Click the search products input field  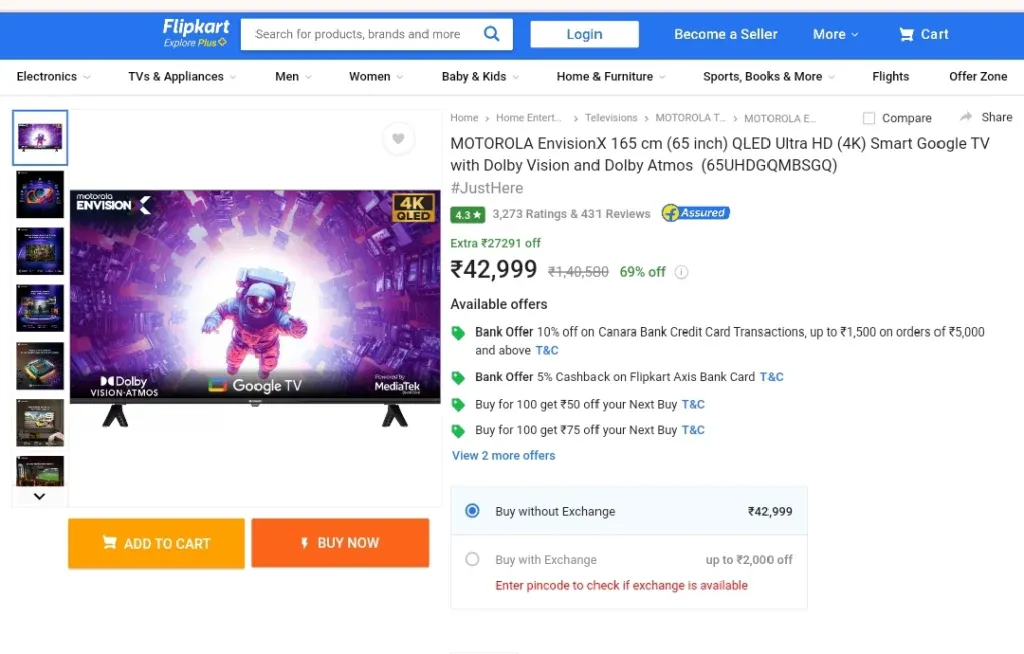362,34
